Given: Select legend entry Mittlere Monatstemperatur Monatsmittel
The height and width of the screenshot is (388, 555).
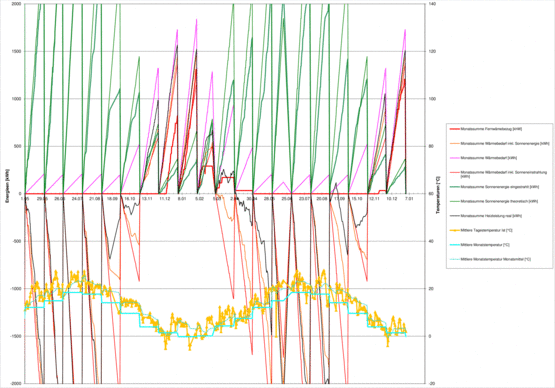Looking at the screenshot, I should pos(490,259).
